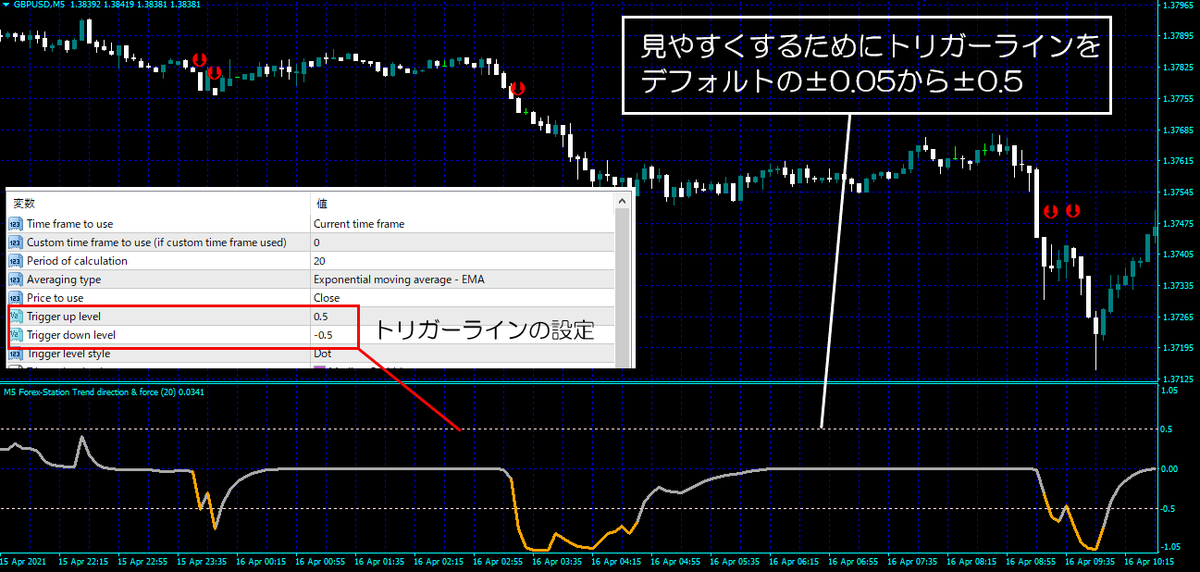Click the icon beside Trigger down level
Screen dimensions: 1200x572
(15, 335)
